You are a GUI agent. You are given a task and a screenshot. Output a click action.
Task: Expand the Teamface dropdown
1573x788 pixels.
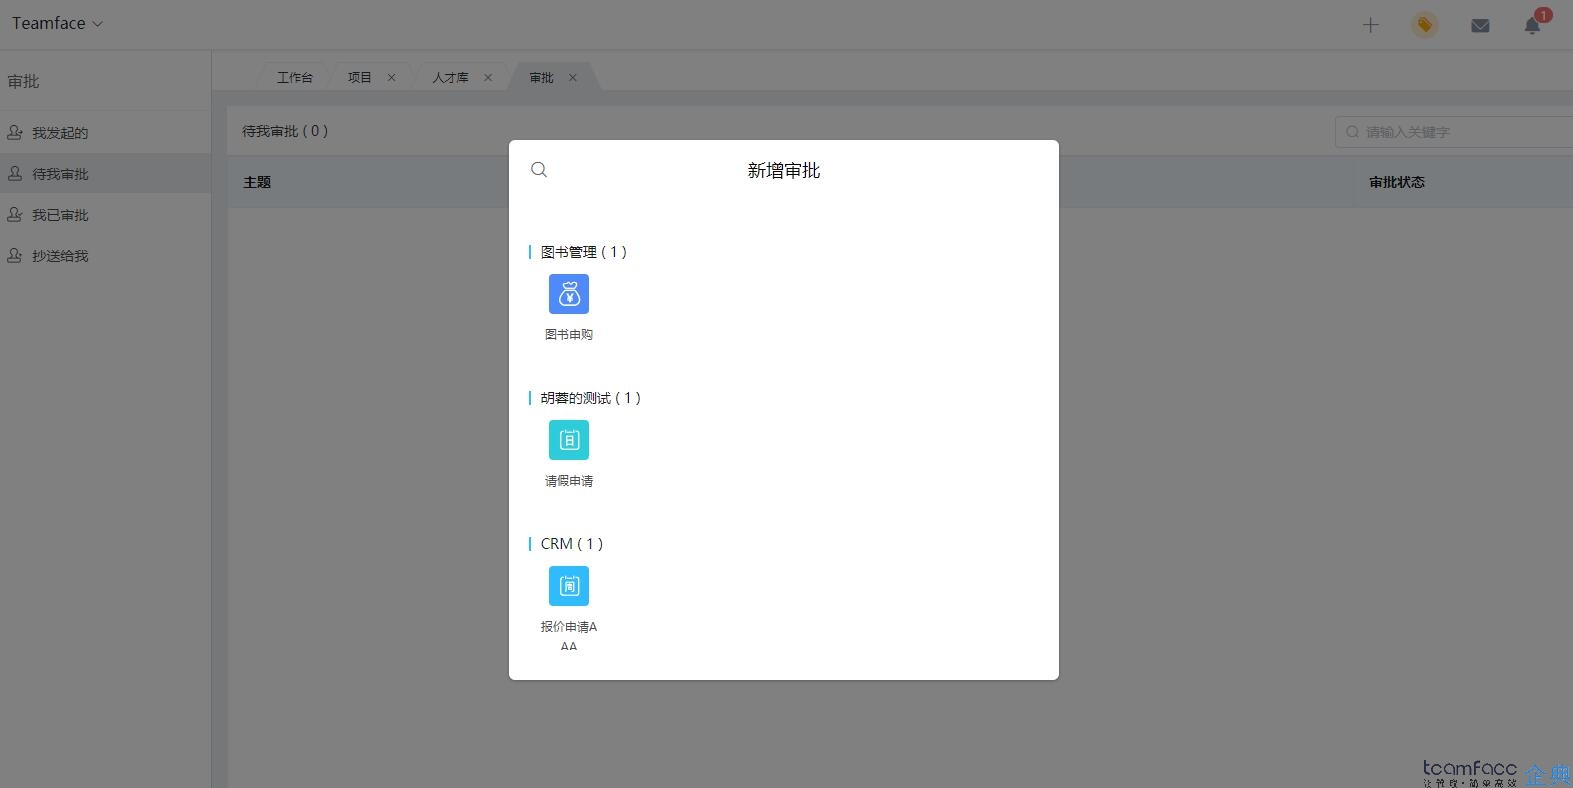(x=57, y=23)
